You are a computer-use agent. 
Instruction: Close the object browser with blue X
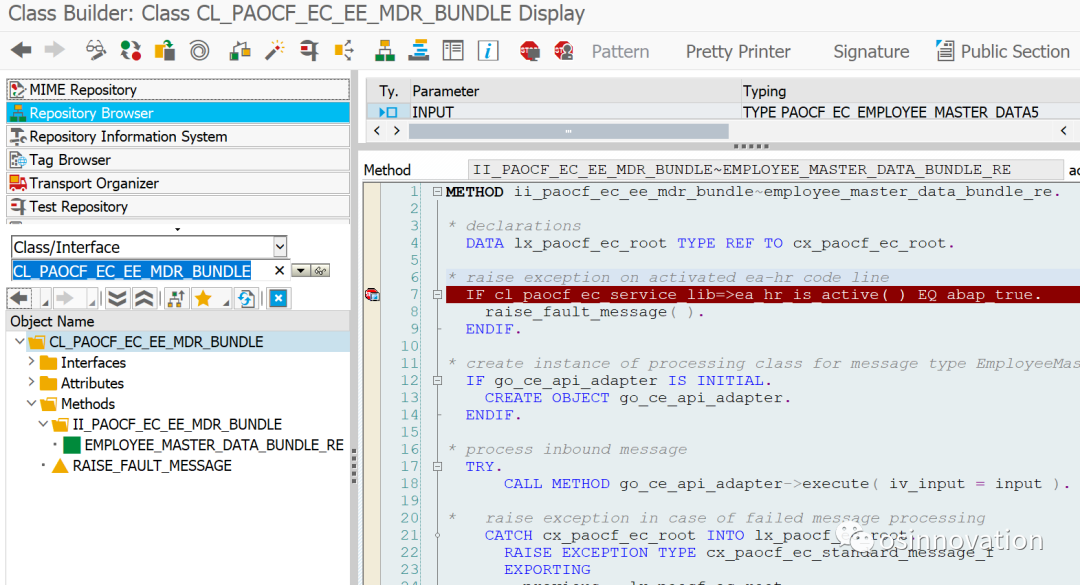[278, 298]
